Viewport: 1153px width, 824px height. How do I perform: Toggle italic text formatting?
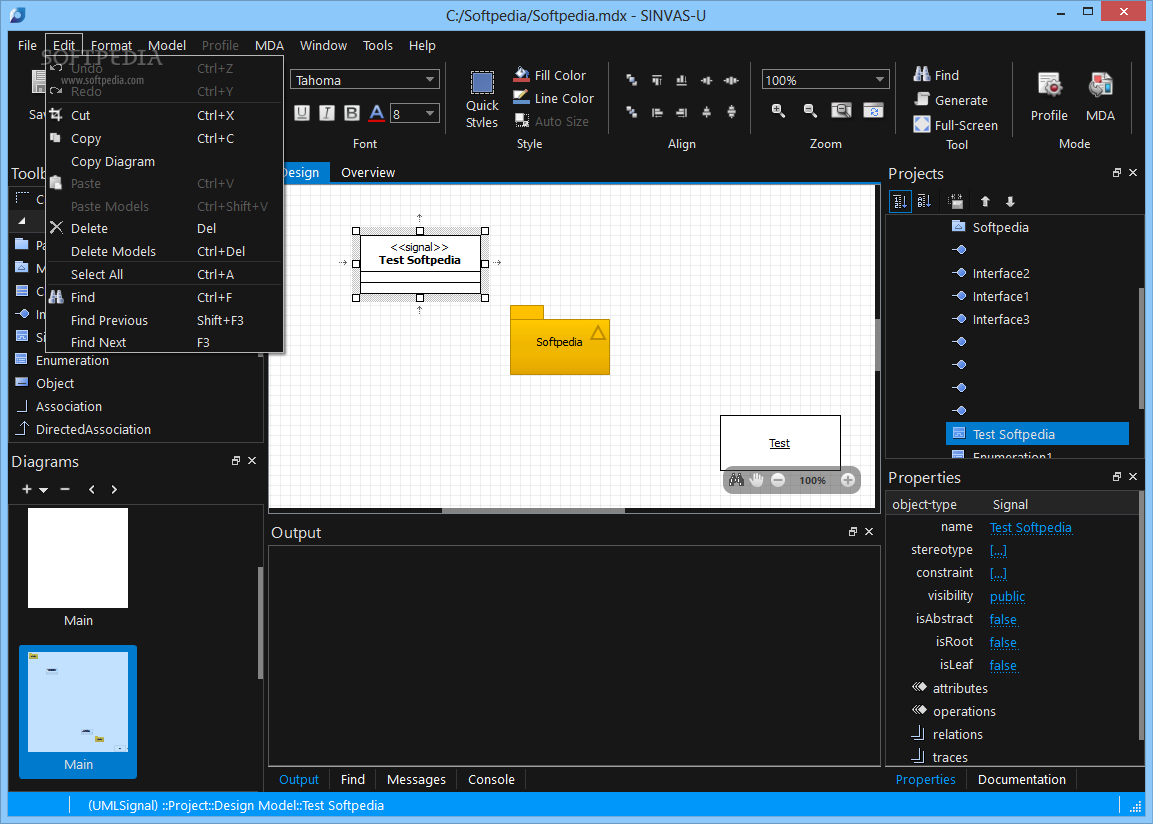pyautogui.click(x=326, y=112)
